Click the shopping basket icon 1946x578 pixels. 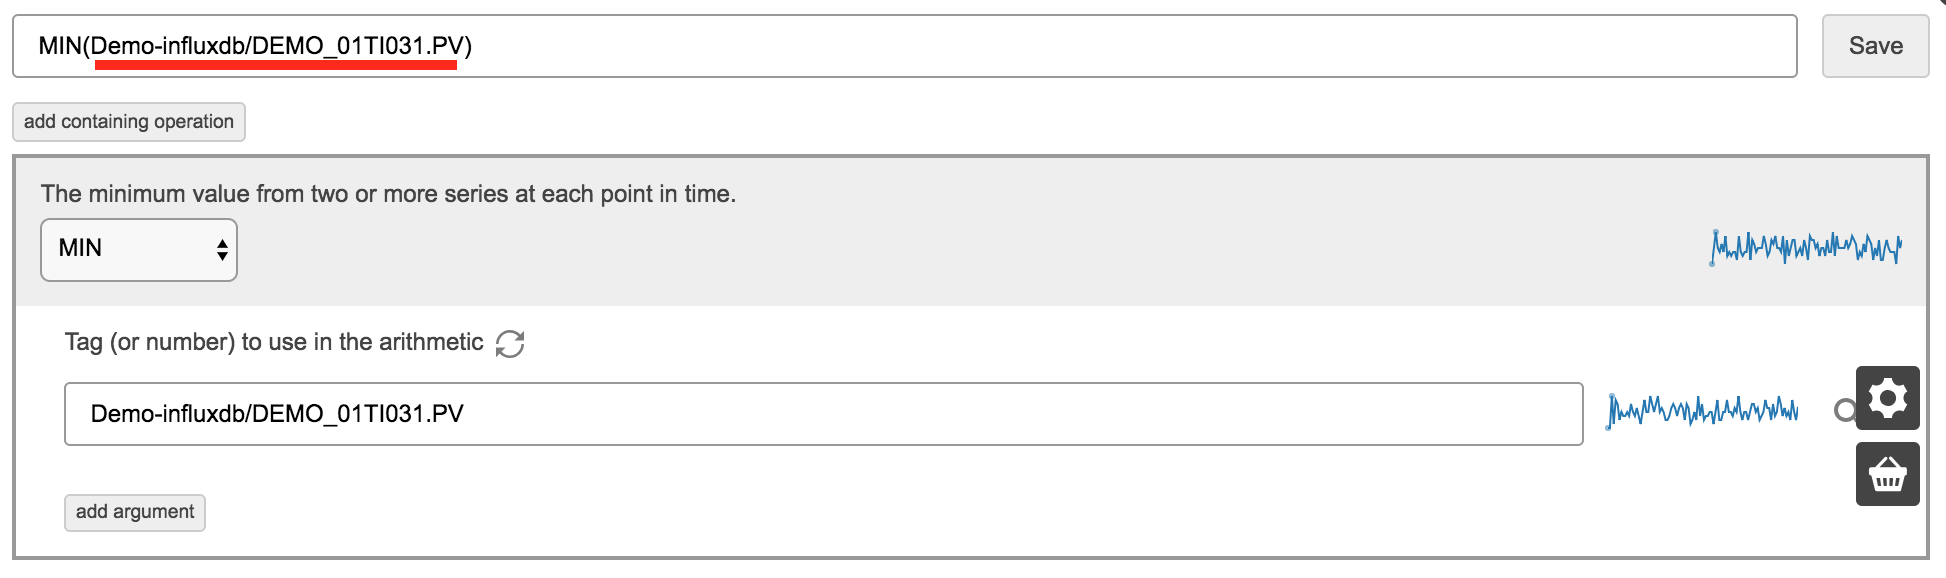(1887, 474)
